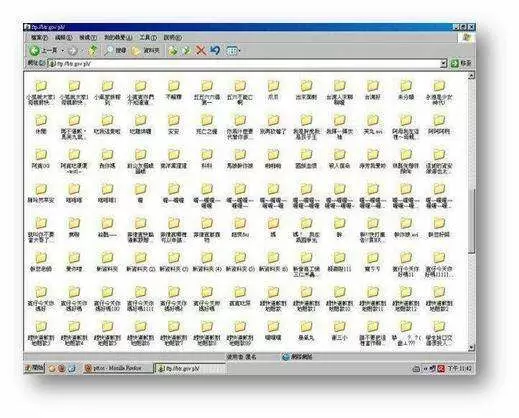Click the Copy To folder toolbar icon
The height and width of the screenshot is (418, 519).
(x=186, y=51)
